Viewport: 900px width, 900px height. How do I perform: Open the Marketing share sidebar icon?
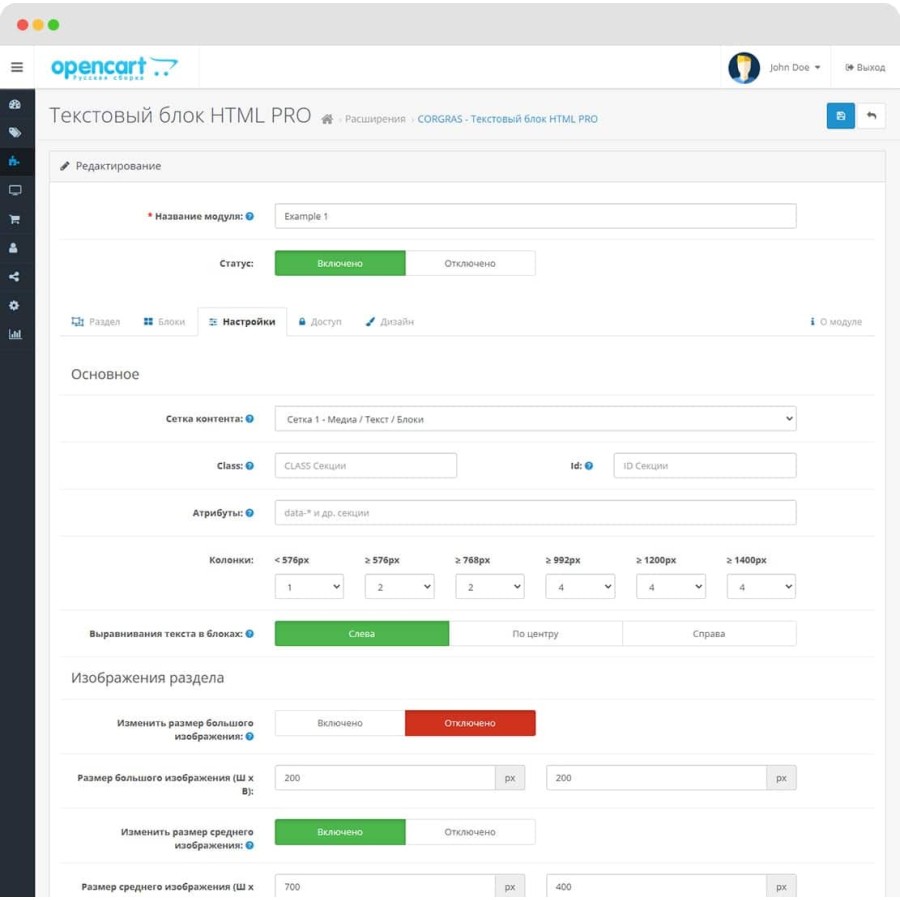tap(14, 277)
